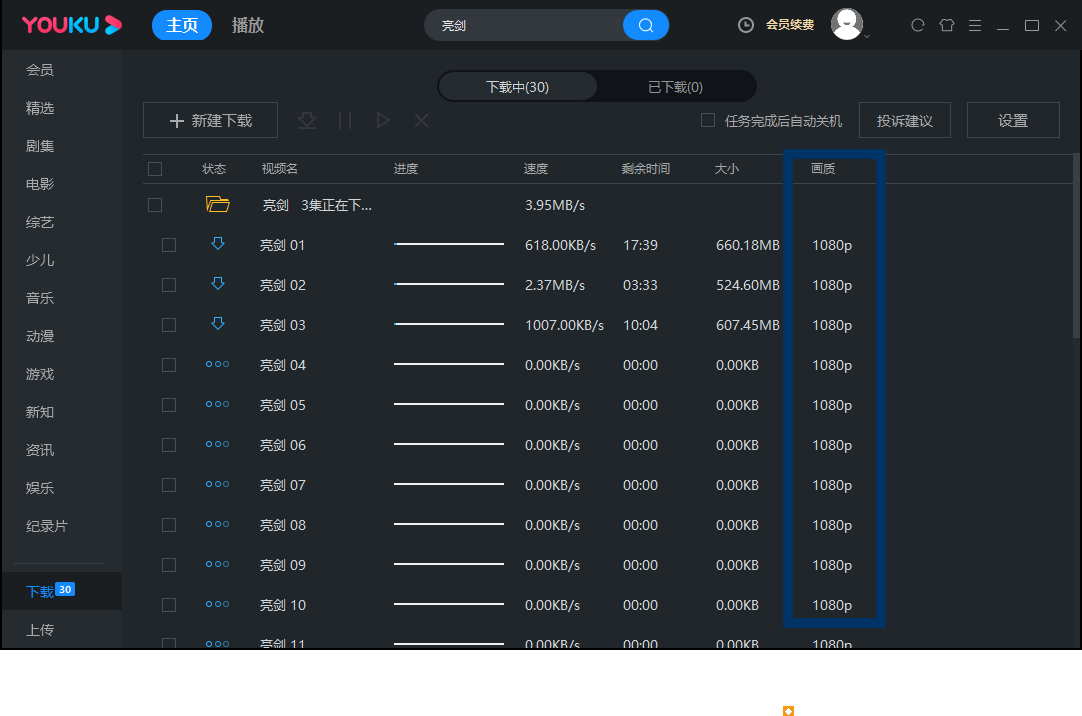1082x716 pixels.
Task: Click waiting dots icon for 亮剑 04
Action: [x=217, y=364]
